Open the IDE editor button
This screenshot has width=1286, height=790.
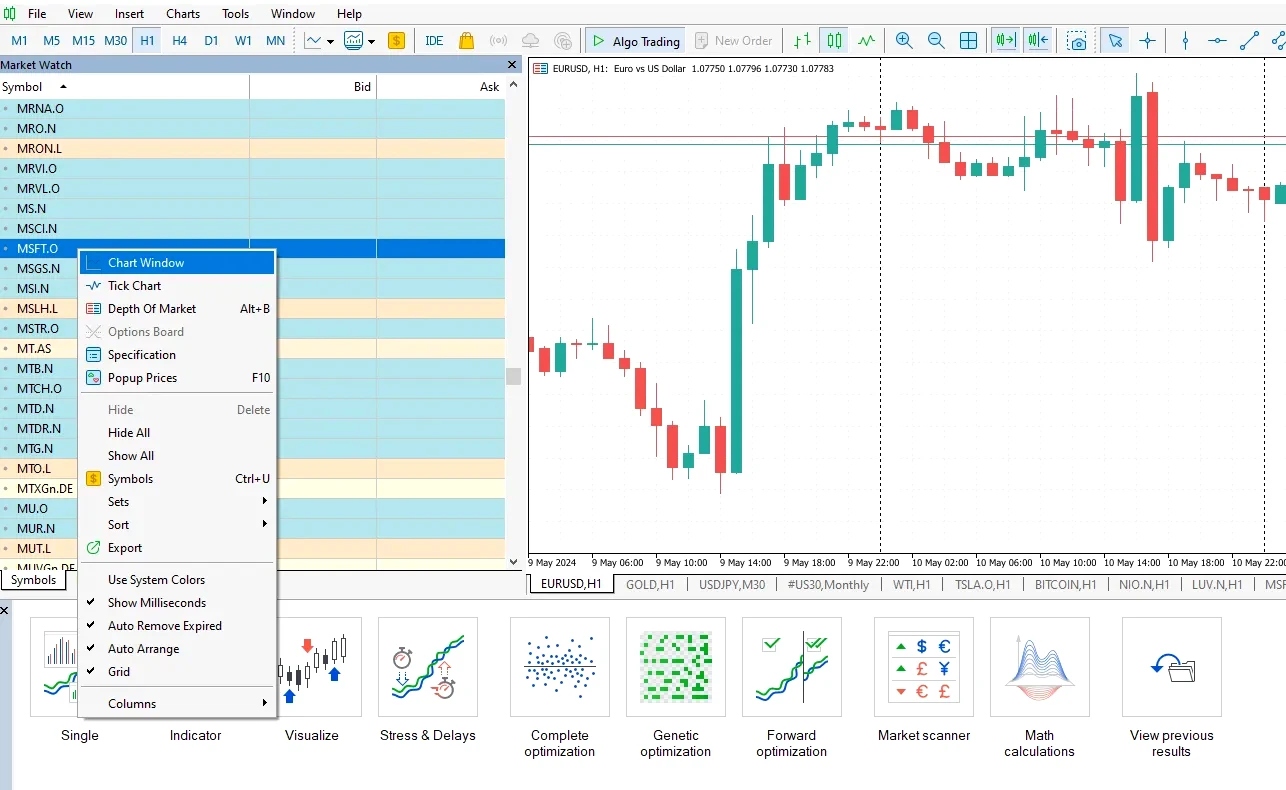pos(434,41)
